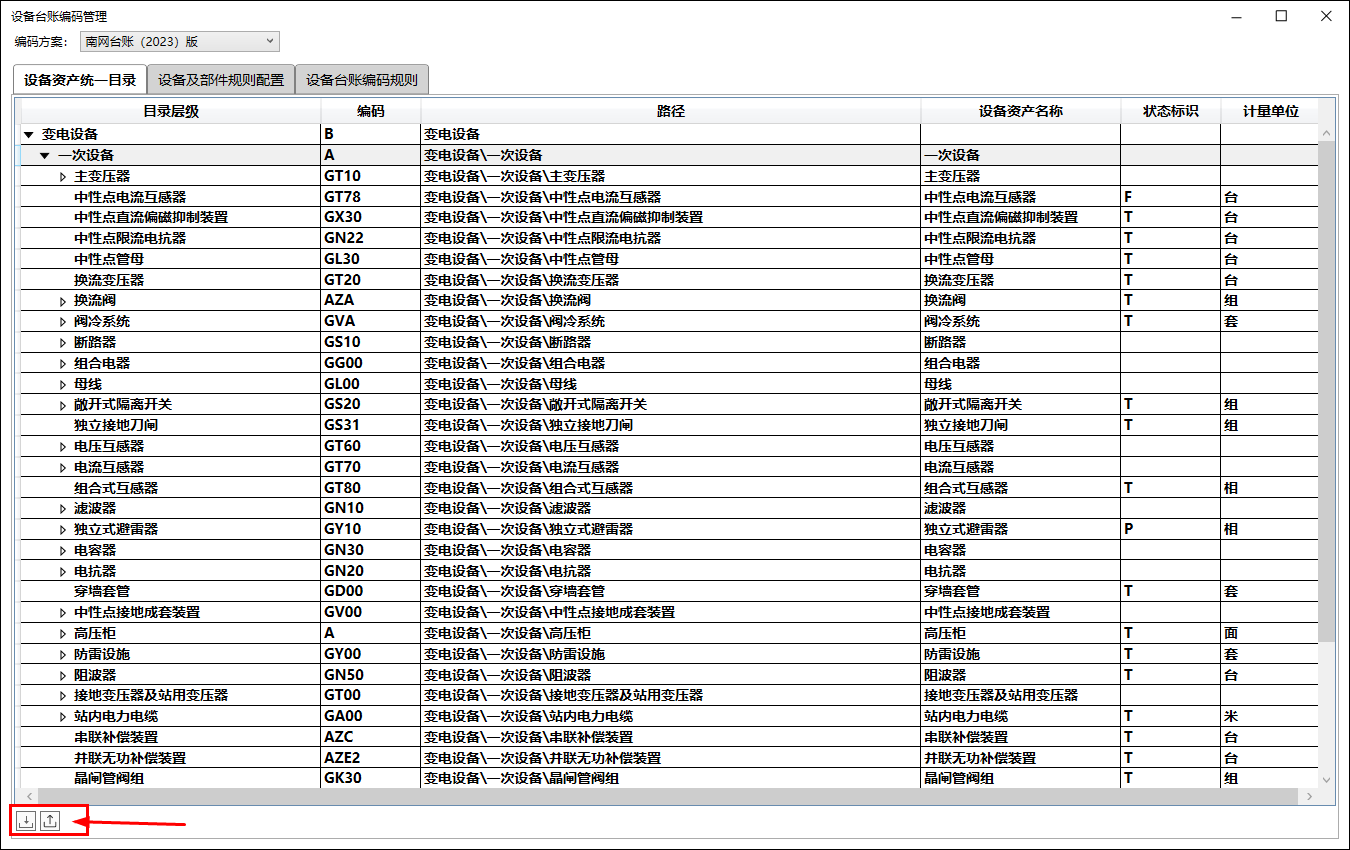Image resolution: width=1350 pixels, height=850 pixels.
Task: Click the code cell GS10
Action: 371,342
